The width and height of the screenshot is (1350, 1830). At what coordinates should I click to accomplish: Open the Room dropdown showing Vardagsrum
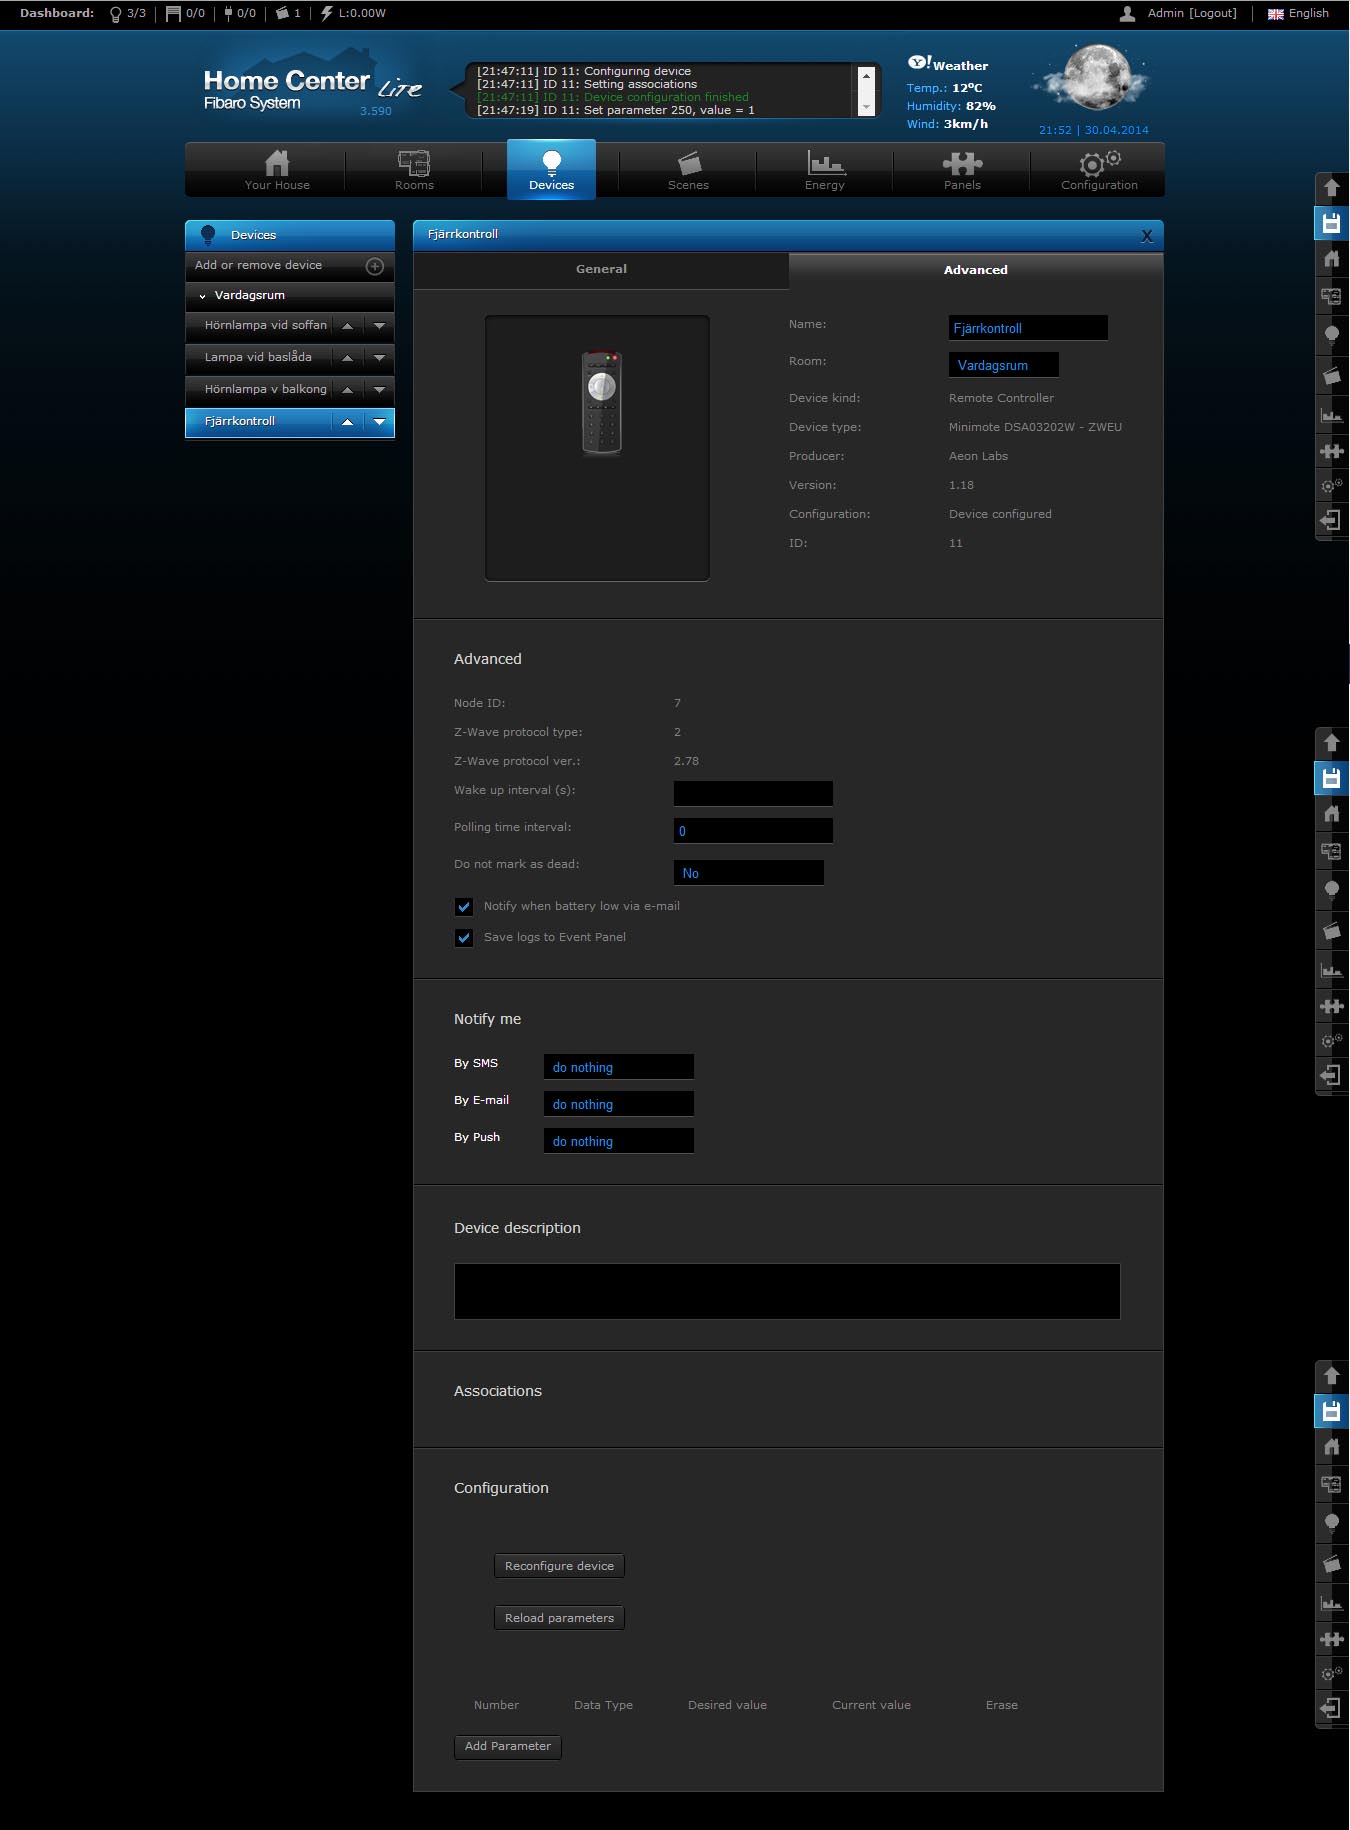coord(1003,365)
